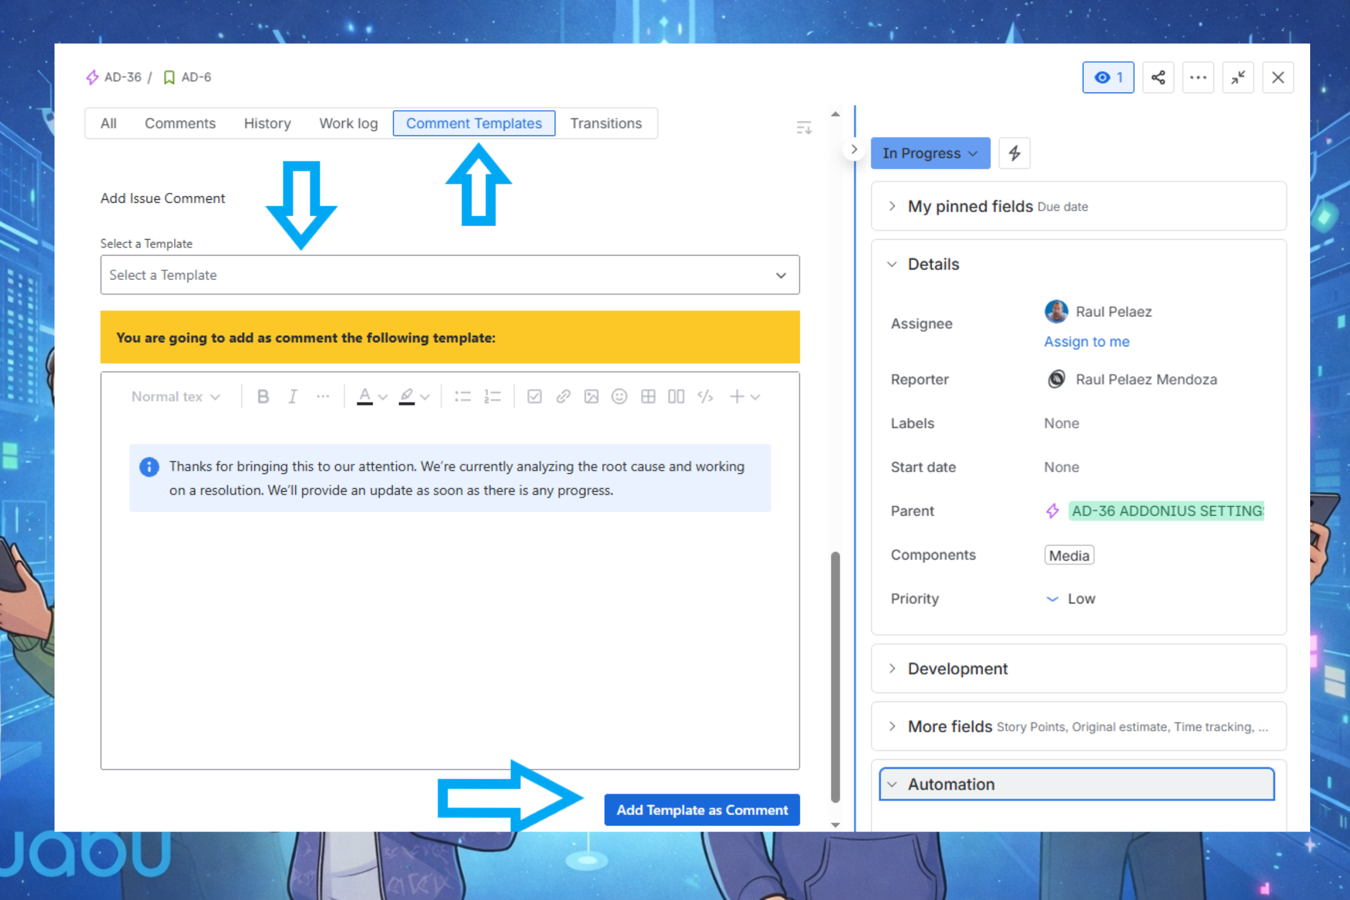Open the Work log tab
The height and width of the screenshot is (900, 1350).
(348, 123)
